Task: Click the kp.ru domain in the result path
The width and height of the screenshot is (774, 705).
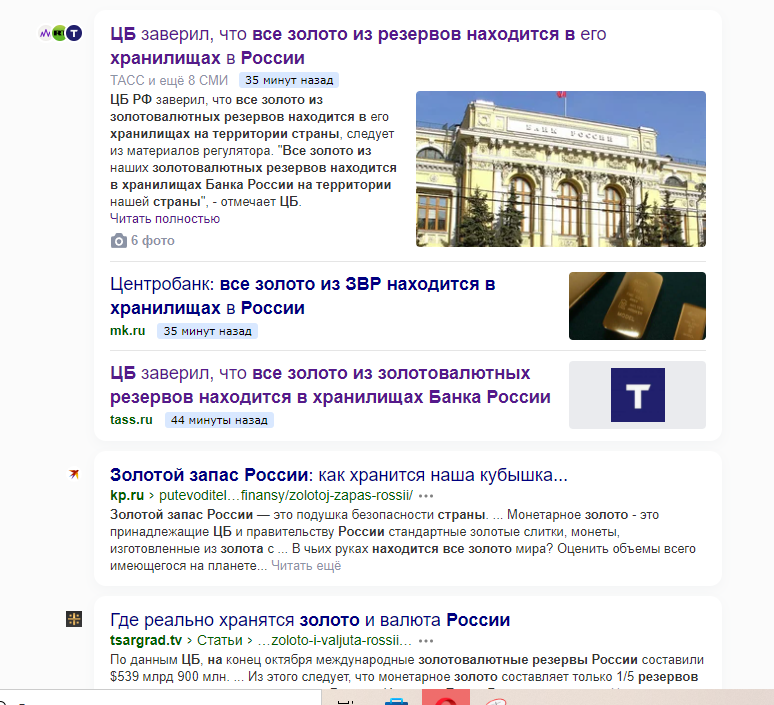Action: [127, 495]
